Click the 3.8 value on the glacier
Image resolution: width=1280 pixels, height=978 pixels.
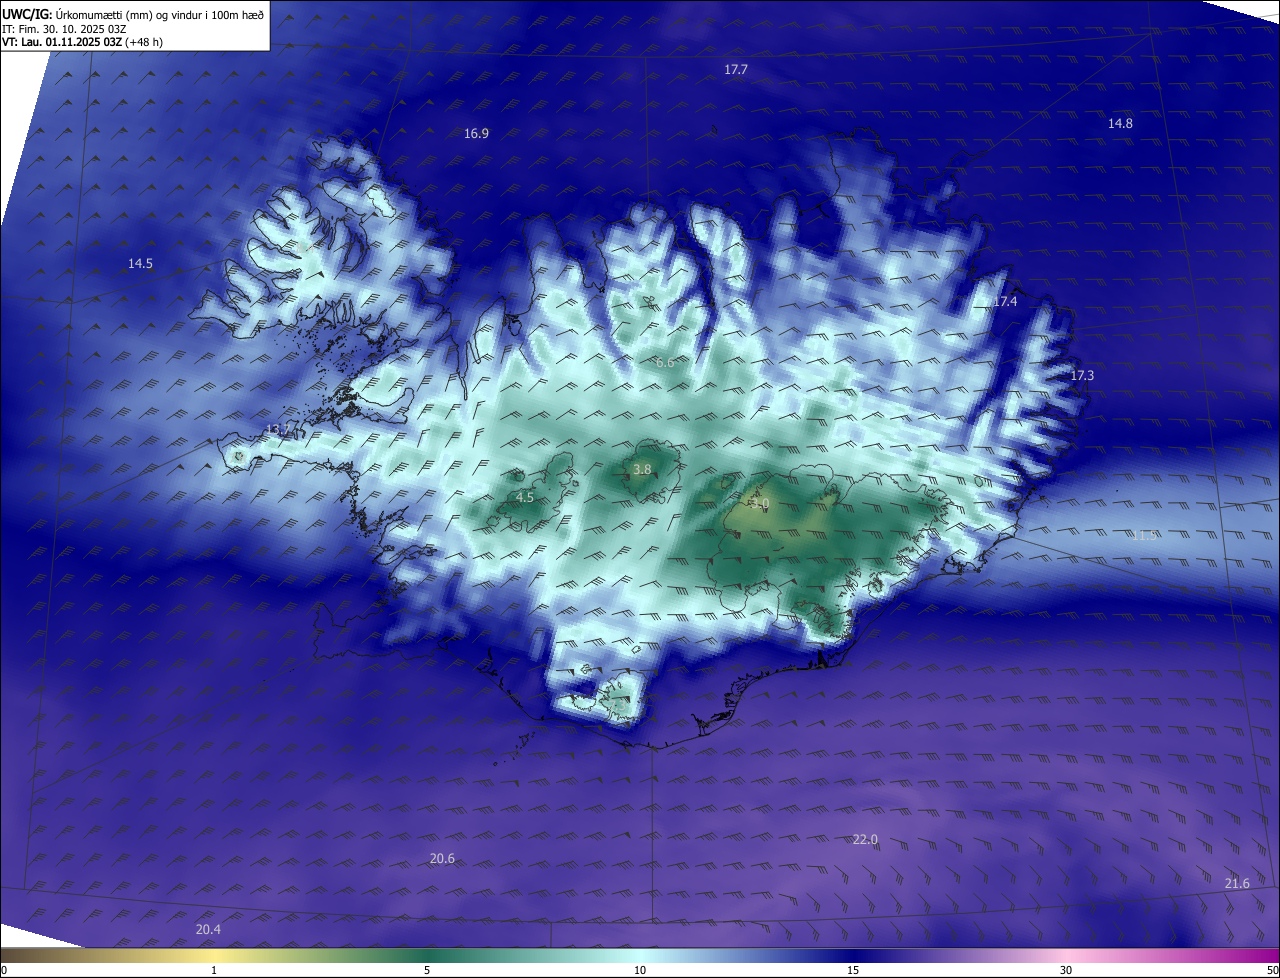coord(642,469)
